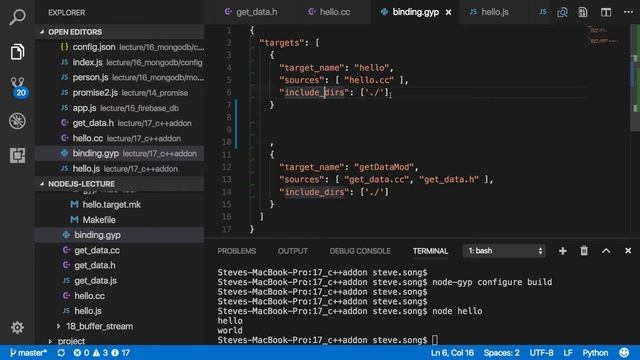640x360 pixels.
Task: Click the feedback smiley in status bar
Action: (624, 353)
